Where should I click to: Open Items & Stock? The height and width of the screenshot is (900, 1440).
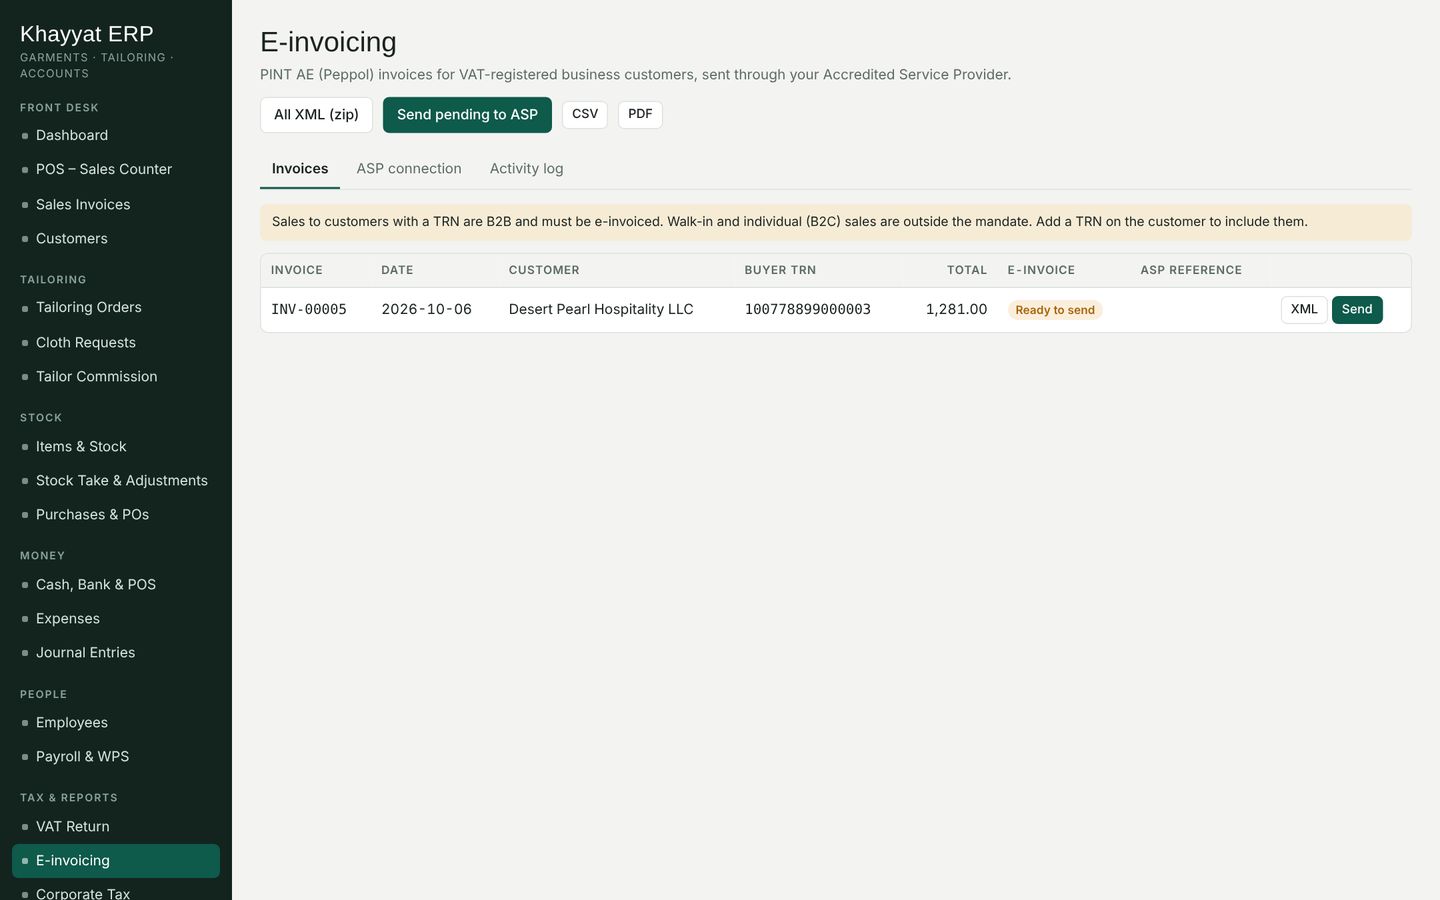pos(116,446)
